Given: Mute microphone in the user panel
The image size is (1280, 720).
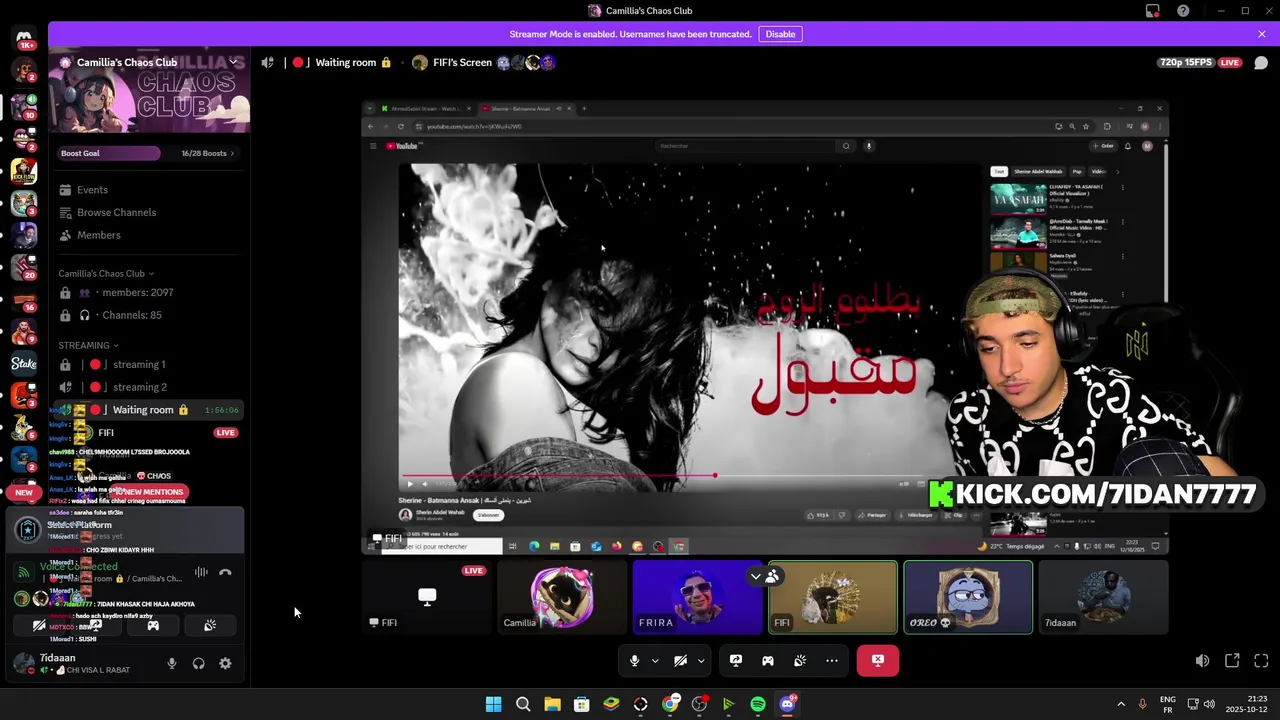Looking at the screenshot, I should pyautogui.click(x=172, y=663).
